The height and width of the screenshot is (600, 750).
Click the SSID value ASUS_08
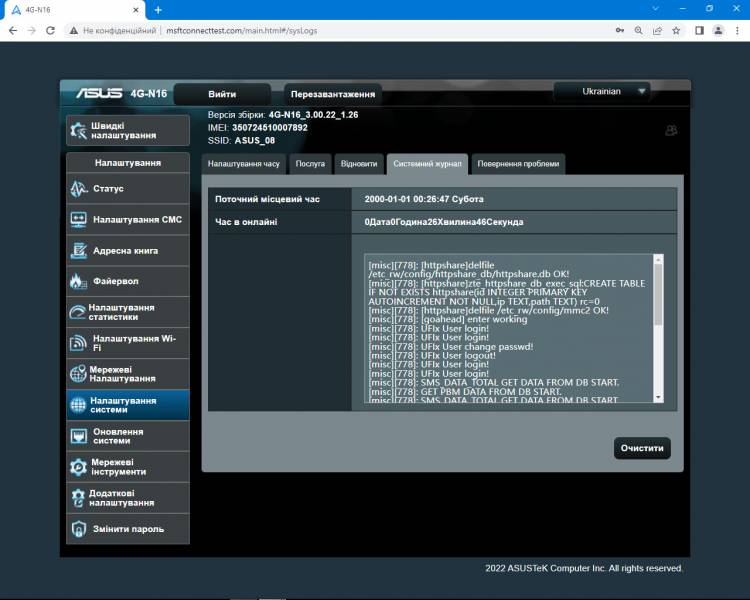pos(254,141)
